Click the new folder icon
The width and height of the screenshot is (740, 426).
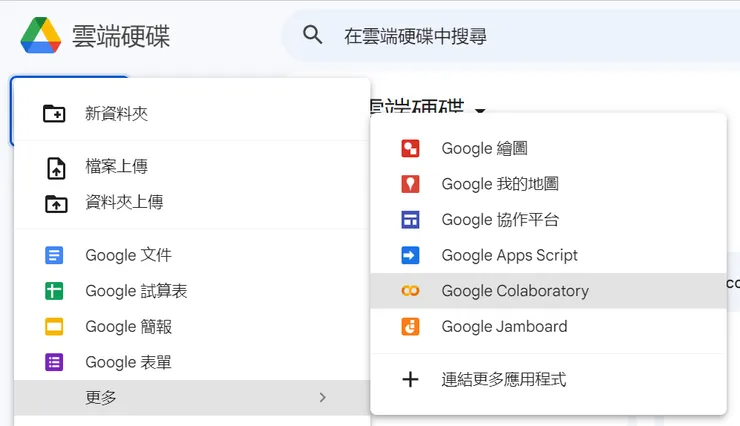point(54,113)
